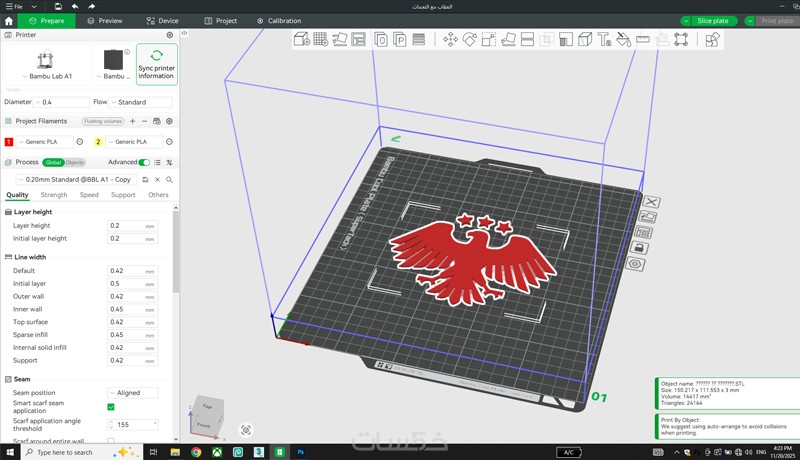The width and height of the screenshot is (800, 460).
Task: Click the Layer height input field
Action: [133, 225]
